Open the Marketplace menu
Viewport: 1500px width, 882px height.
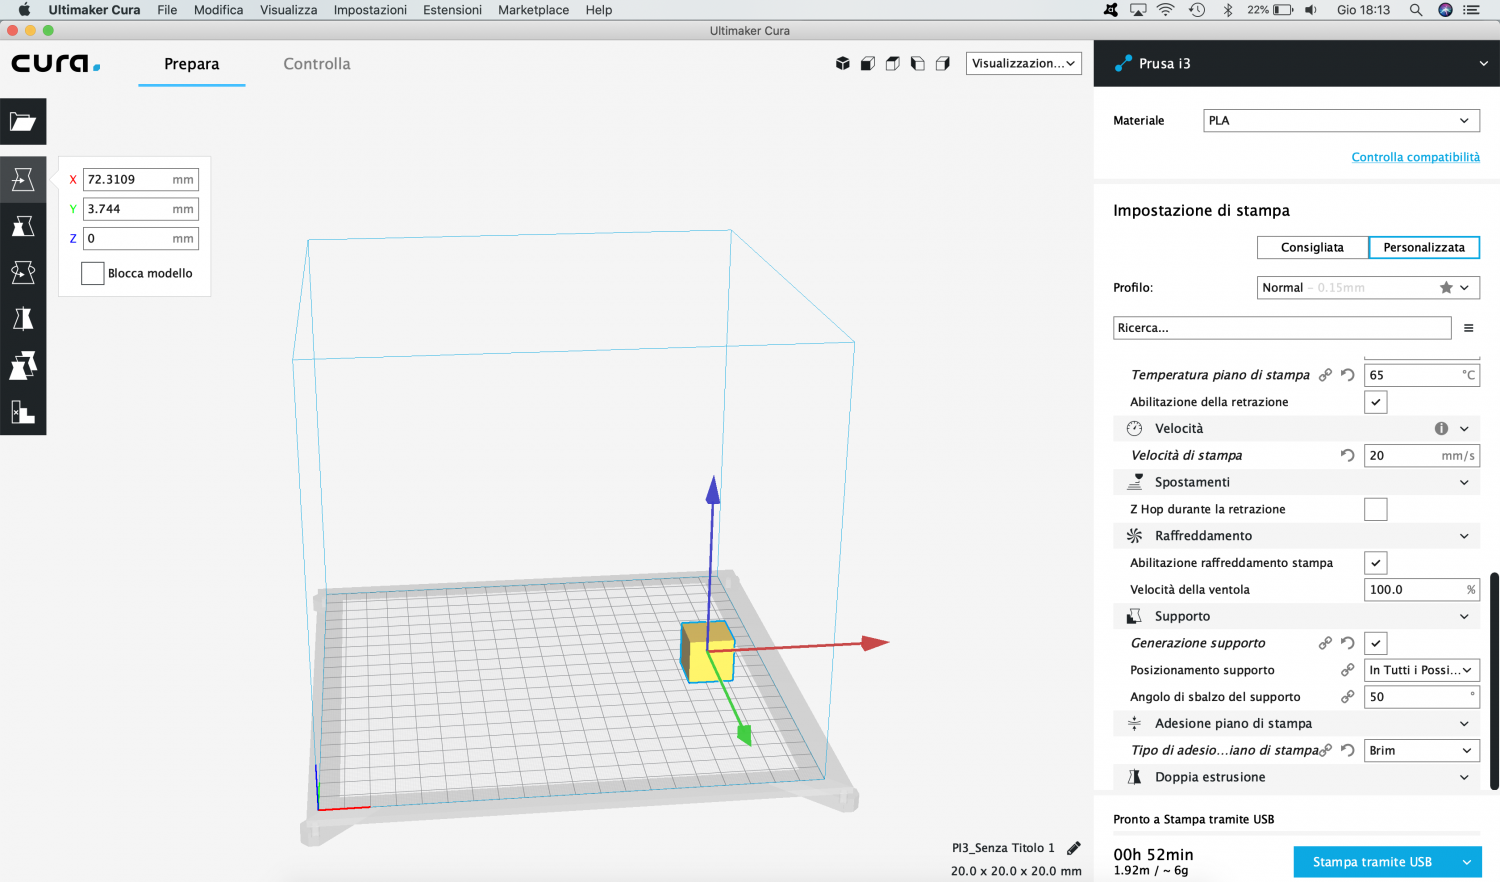[533, 10]
